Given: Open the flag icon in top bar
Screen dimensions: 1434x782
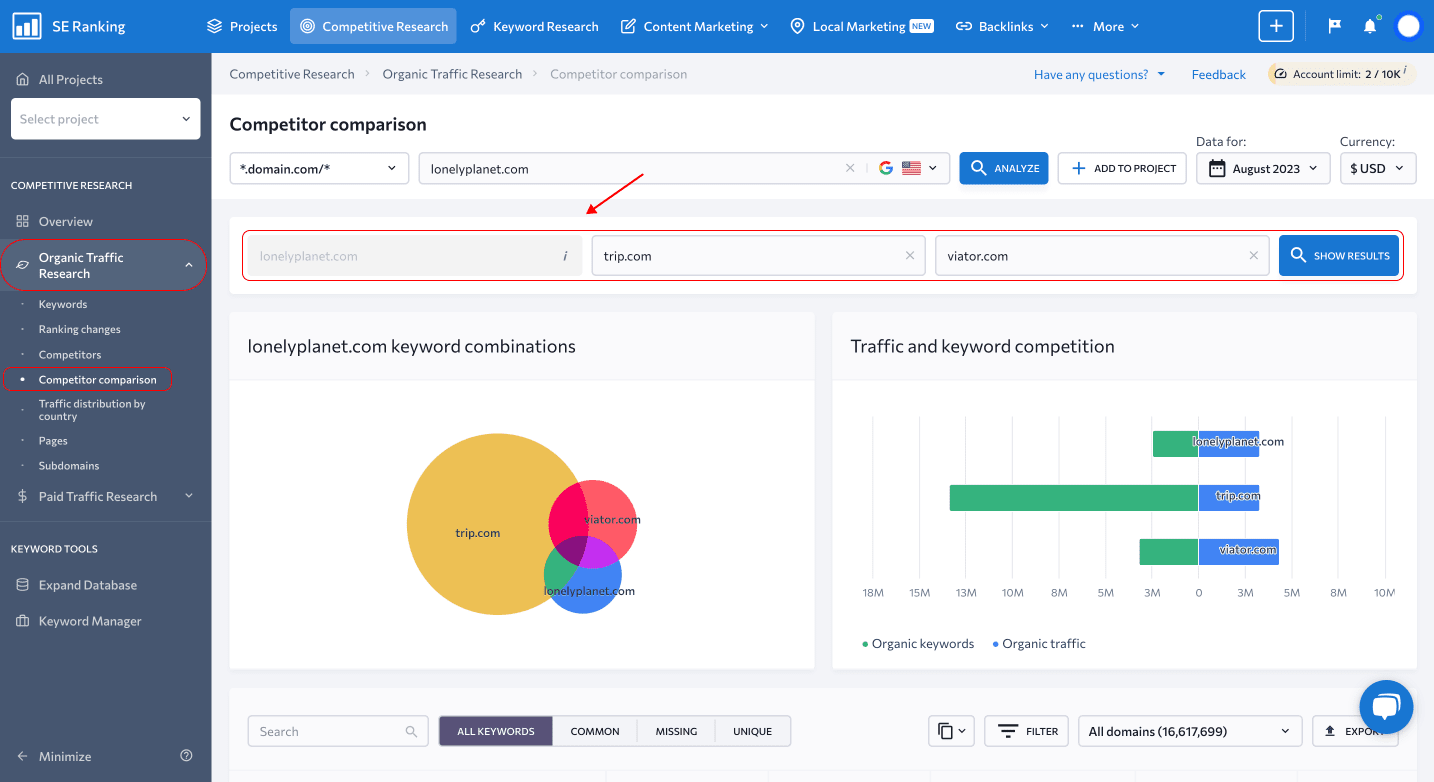Looking at the screenshot, I should (x=1334, y=27).
